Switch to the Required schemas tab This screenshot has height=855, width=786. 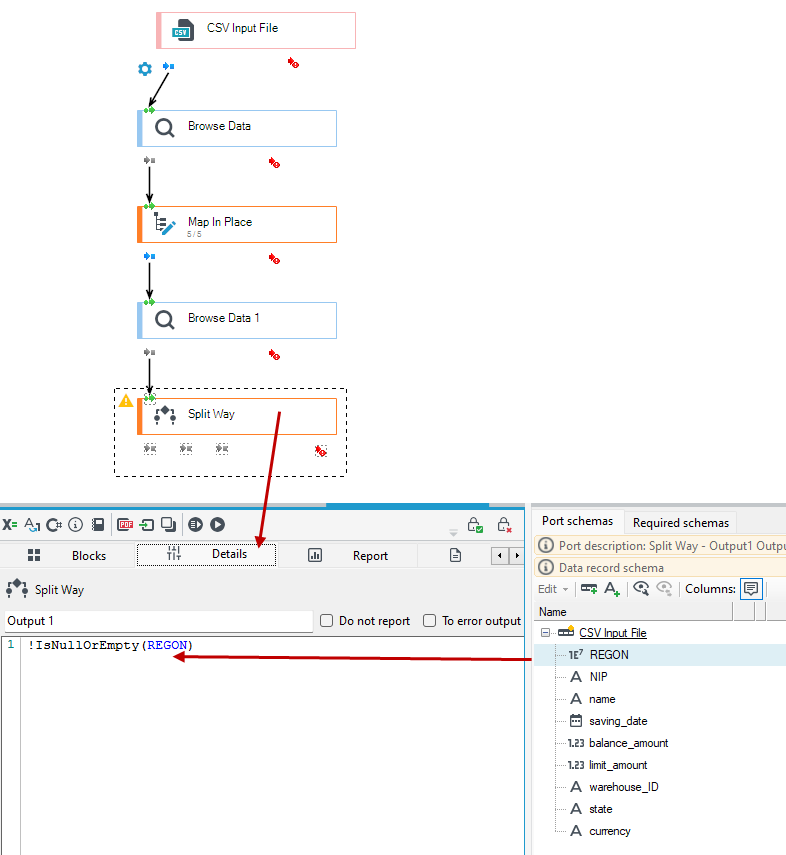point(681,523)
